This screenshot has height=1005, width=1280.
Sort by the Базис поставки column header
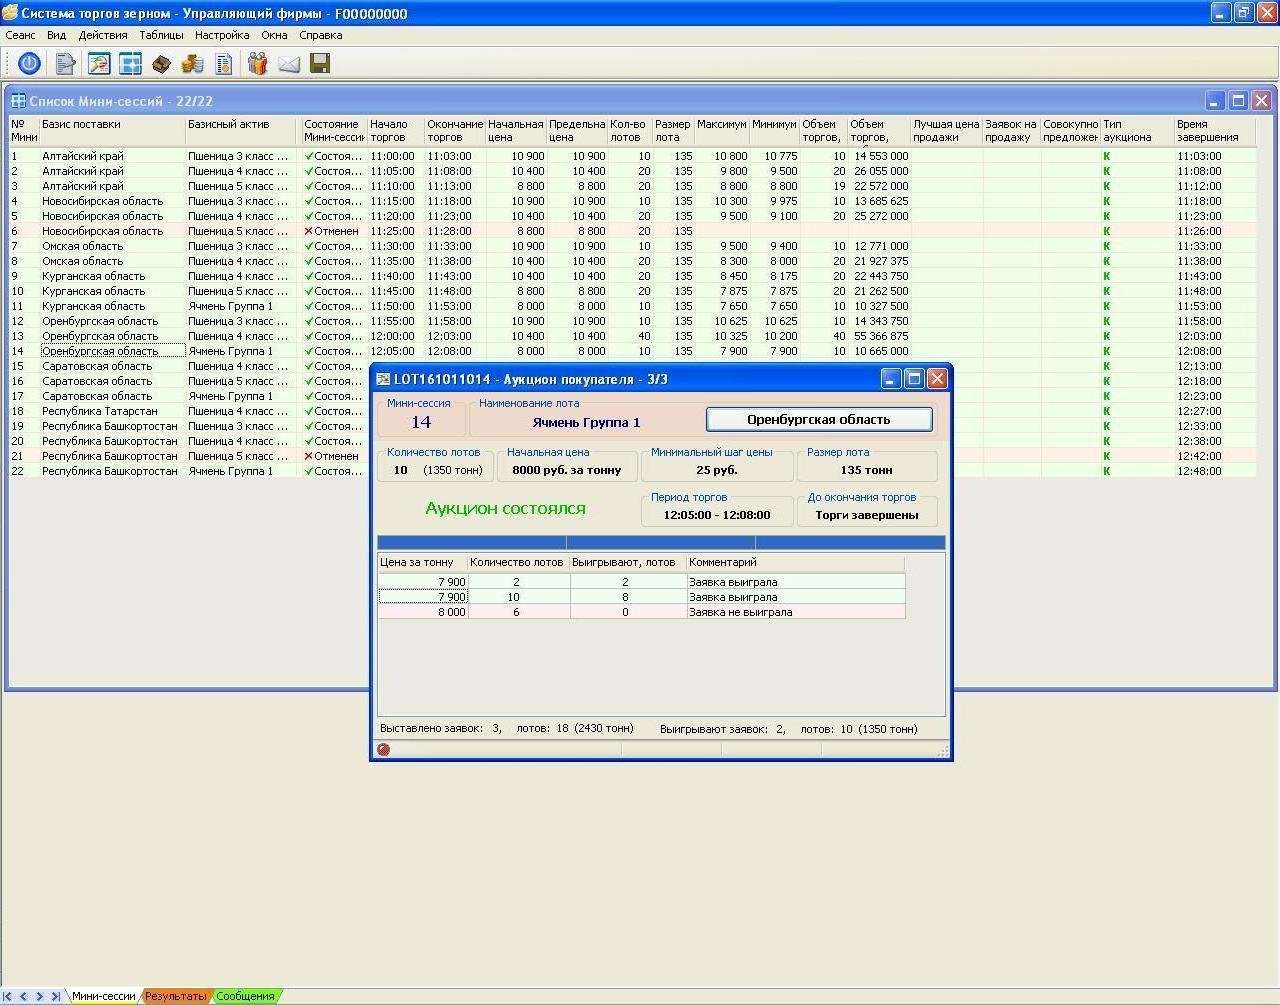[112, 131]
